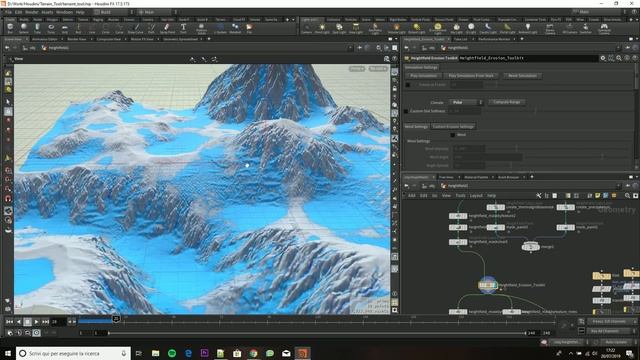This screenshot has width=640, height=360.
Task: Select the Font shelf tool
Action: point(183,28)
